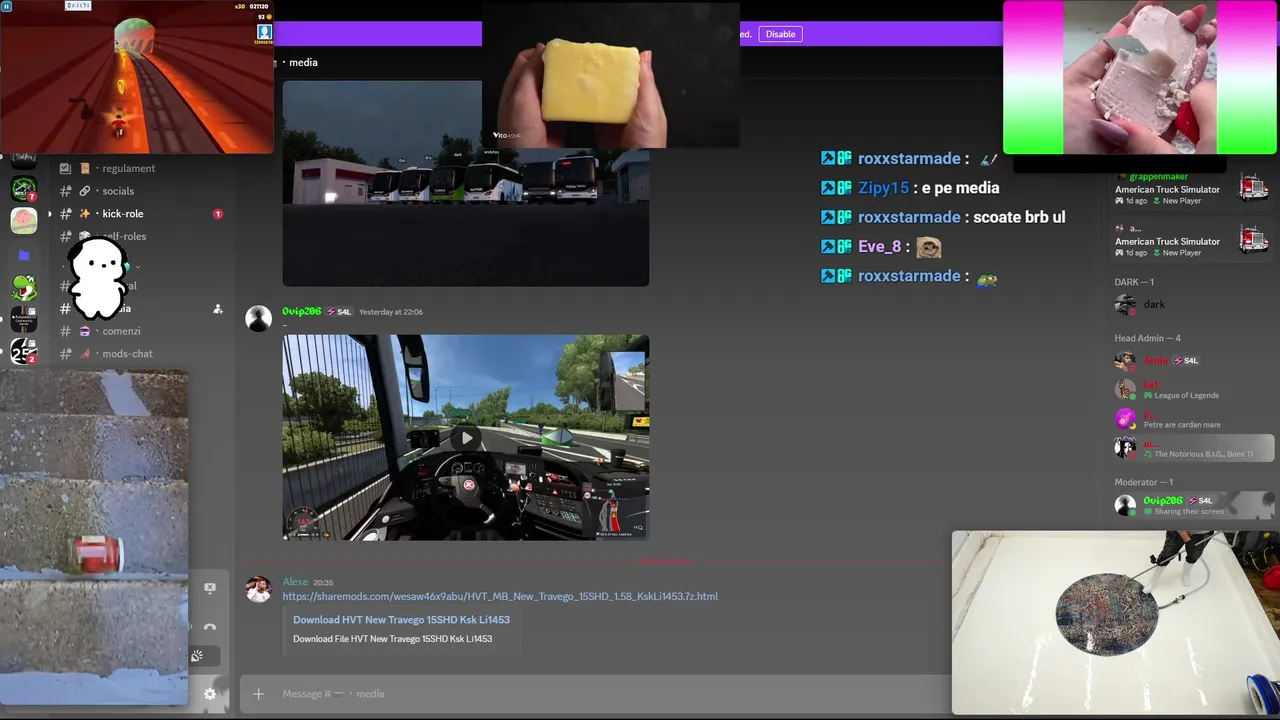Open the green Yoshi server icon
The width and height of the screenshot is (1280, 720).
(x=24, y=288)
